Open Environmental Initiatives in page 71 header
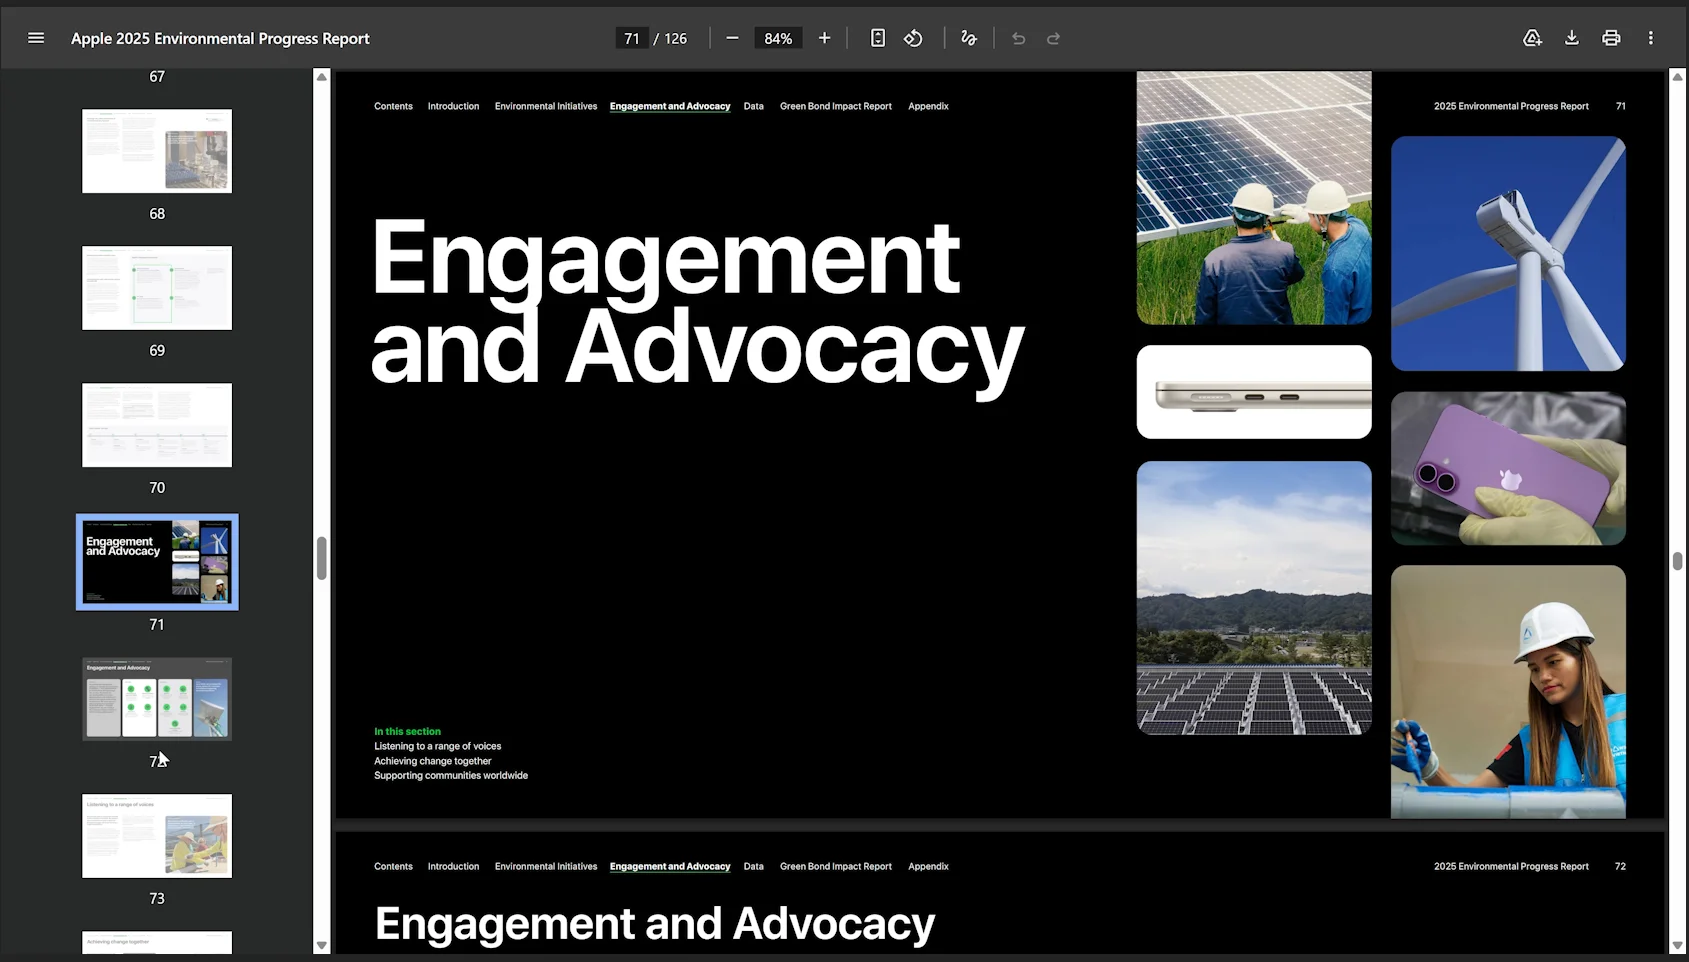The height and width of the screenshot is (962, 1689). (546, 106)
